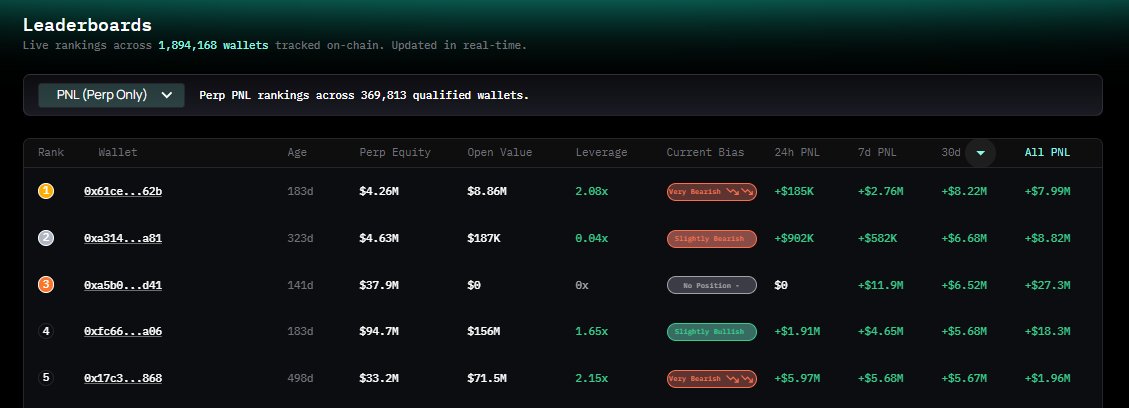The height and width of the screenshot is (408, 1129).
Task: Click the Leaderboards heading
Action: pos(87,25)
